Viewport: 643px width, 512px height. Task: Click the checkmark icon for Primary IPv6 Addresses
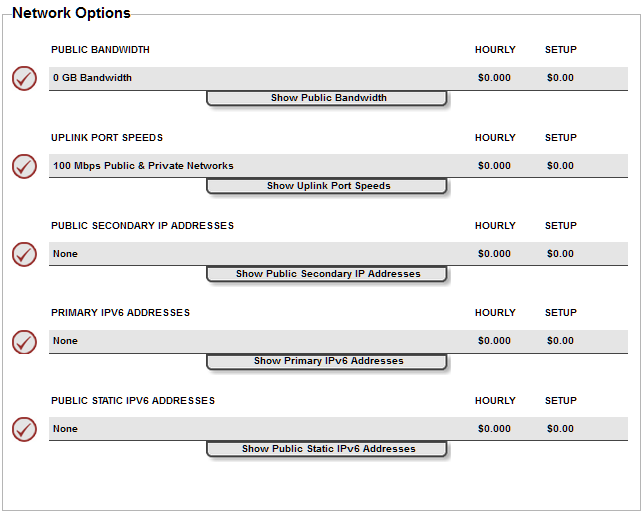coord(24,341)
